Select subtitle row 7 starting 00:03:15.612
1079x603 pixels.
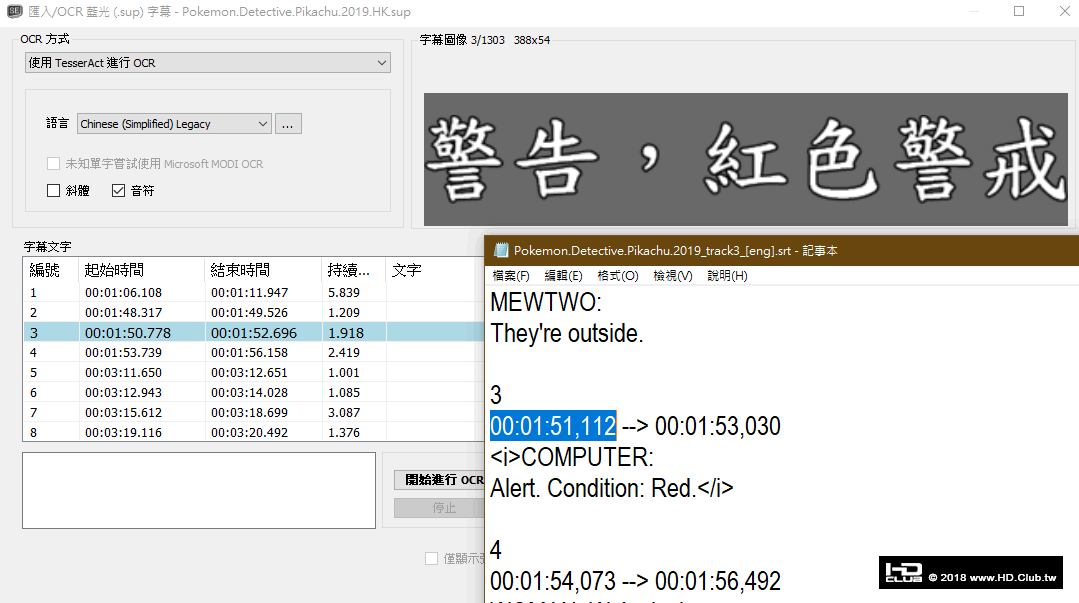pos(253,412)
